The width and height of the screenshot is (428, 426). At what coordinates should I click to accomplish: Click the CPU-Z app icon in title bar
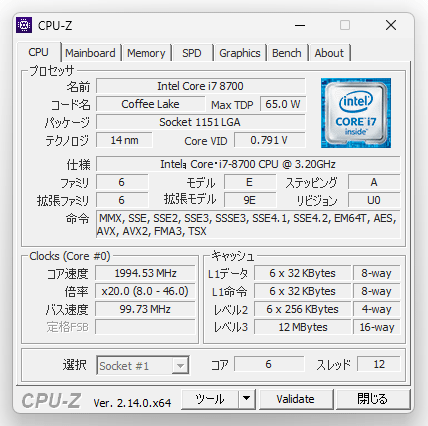[24, 25]
